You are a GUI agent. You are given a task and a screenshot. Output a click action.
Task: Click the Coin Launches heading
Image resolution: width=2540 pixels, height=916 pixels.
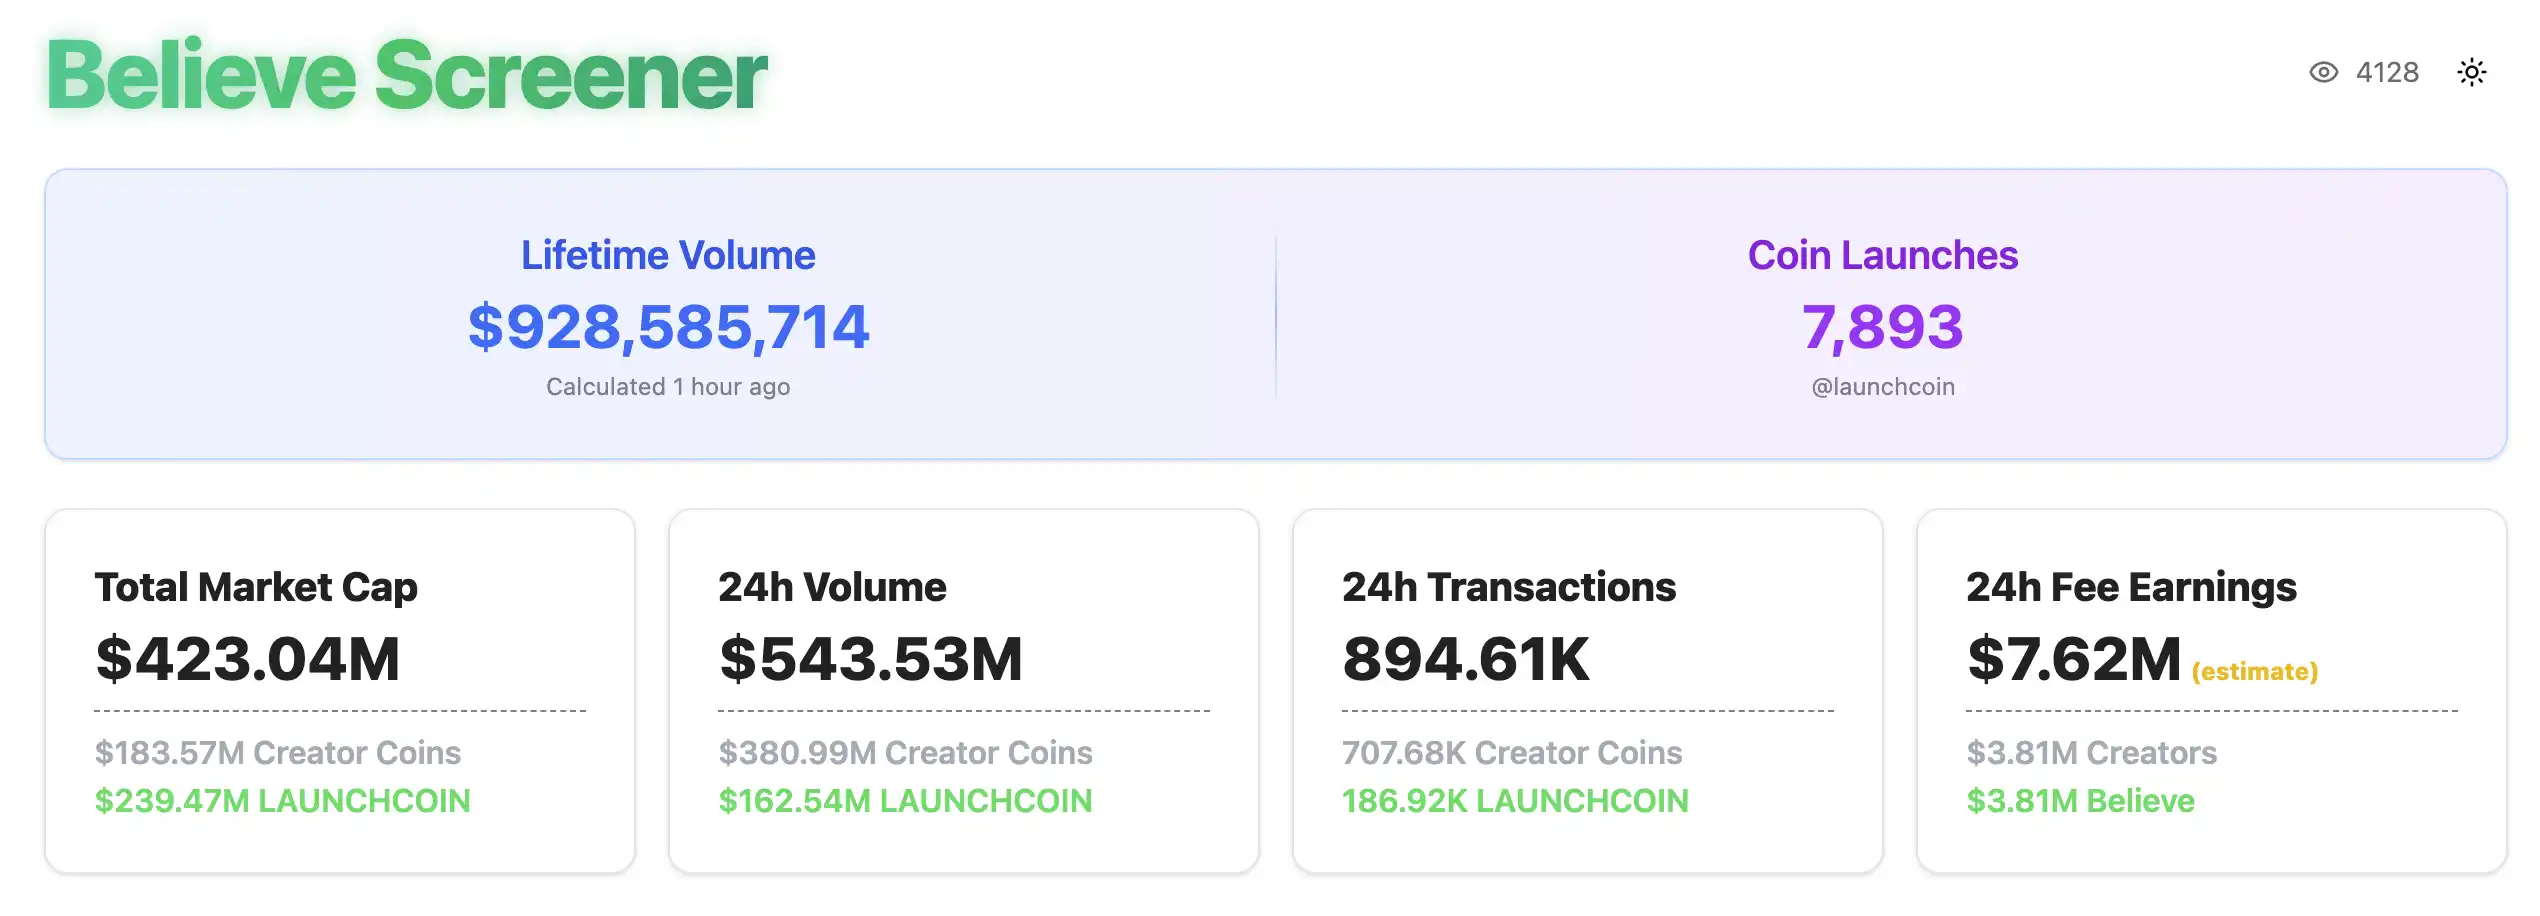[1882, 255]
